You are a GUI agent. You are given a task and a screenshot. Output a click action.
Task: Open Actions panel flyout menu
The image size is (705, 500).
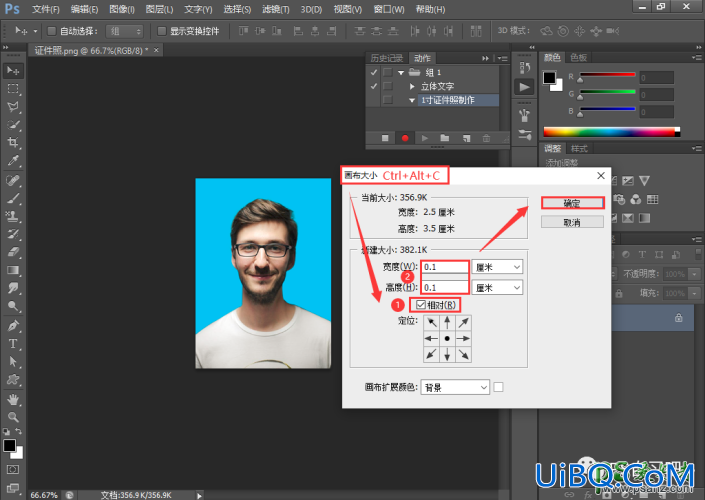click(x=503, y=58)
